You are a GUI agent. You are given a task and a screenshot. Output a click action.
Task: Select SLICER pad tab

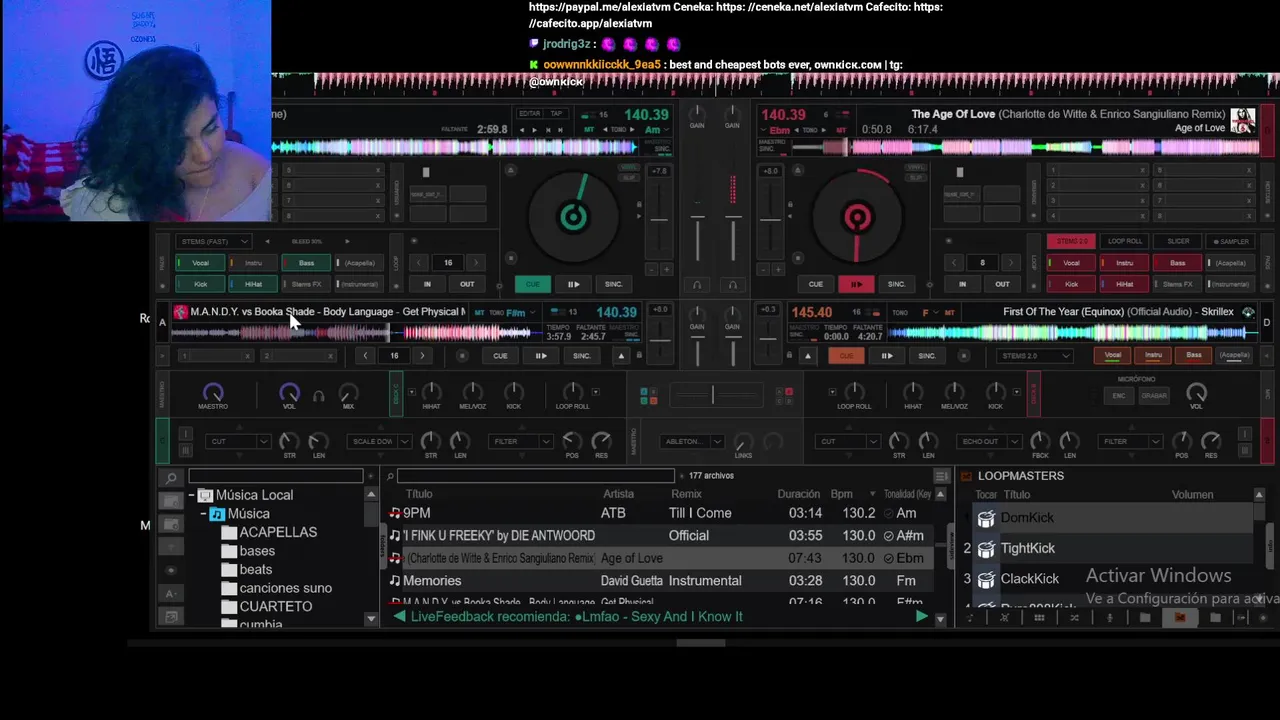pyautogui.click(x=1177, y=241)
